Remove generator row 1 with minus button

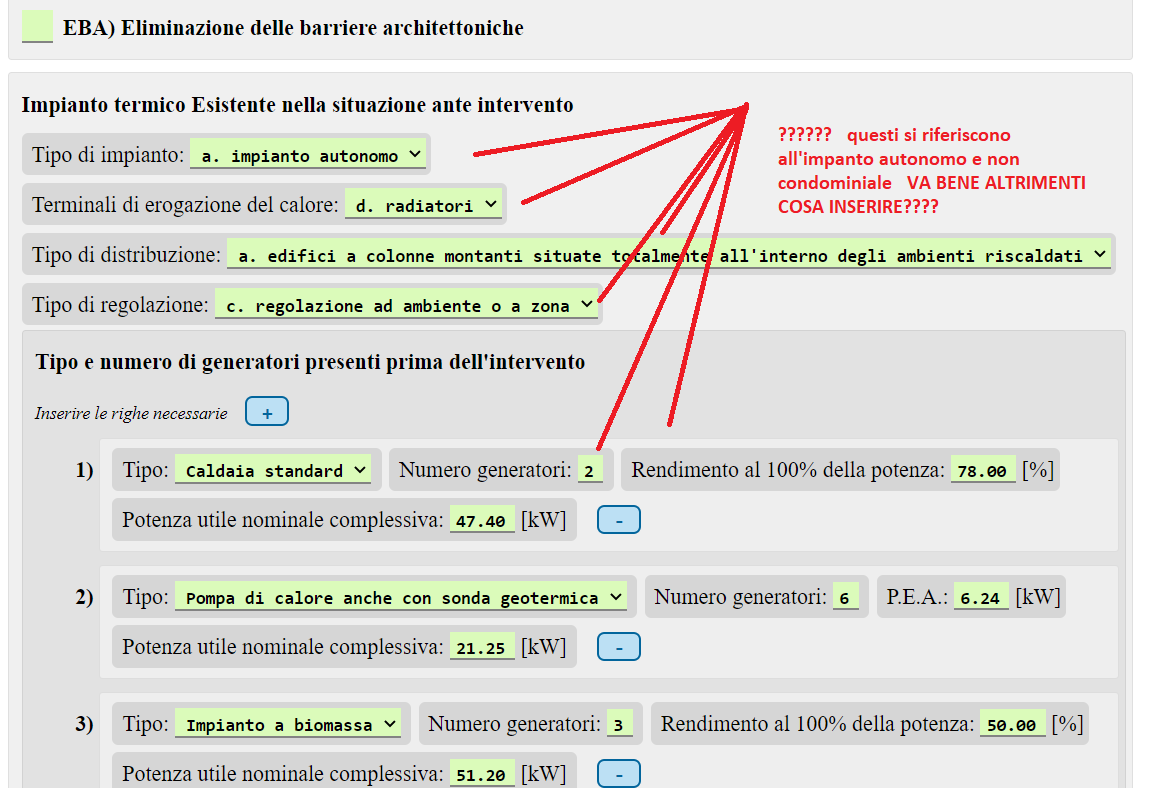618,521
